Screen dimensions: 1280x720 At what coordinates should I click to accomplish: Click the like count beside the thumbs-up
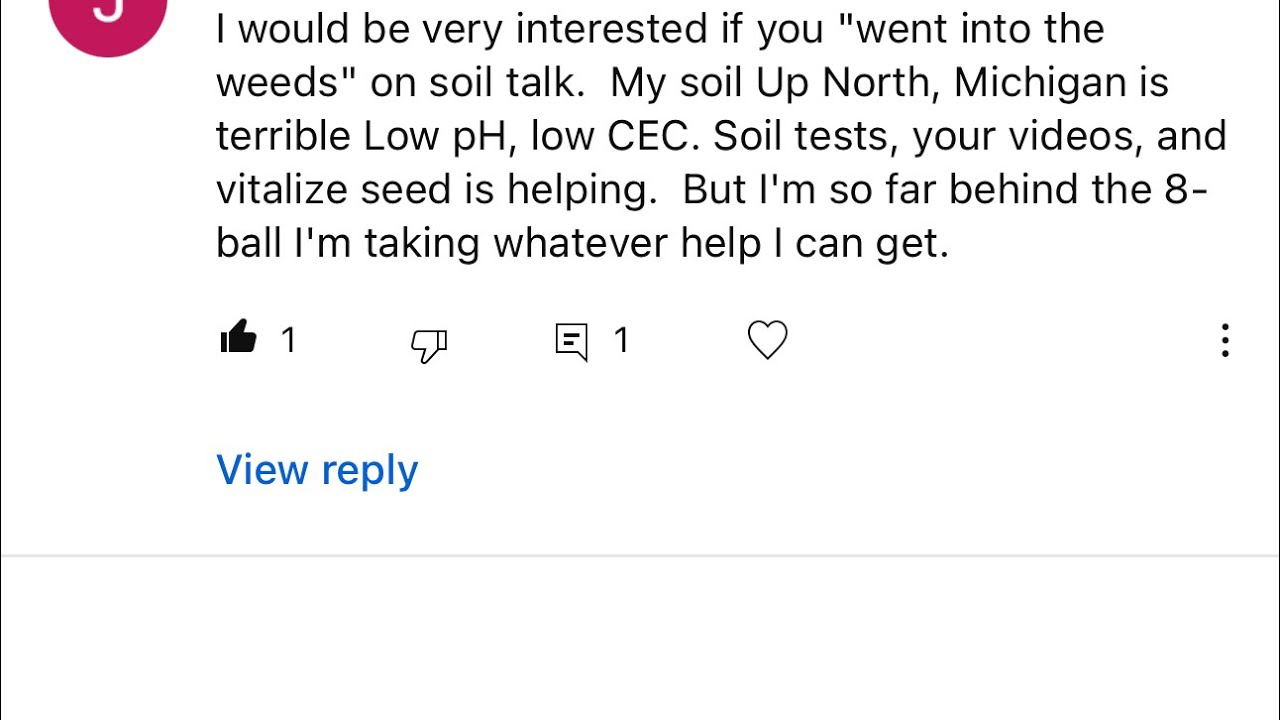pos(289,341)
